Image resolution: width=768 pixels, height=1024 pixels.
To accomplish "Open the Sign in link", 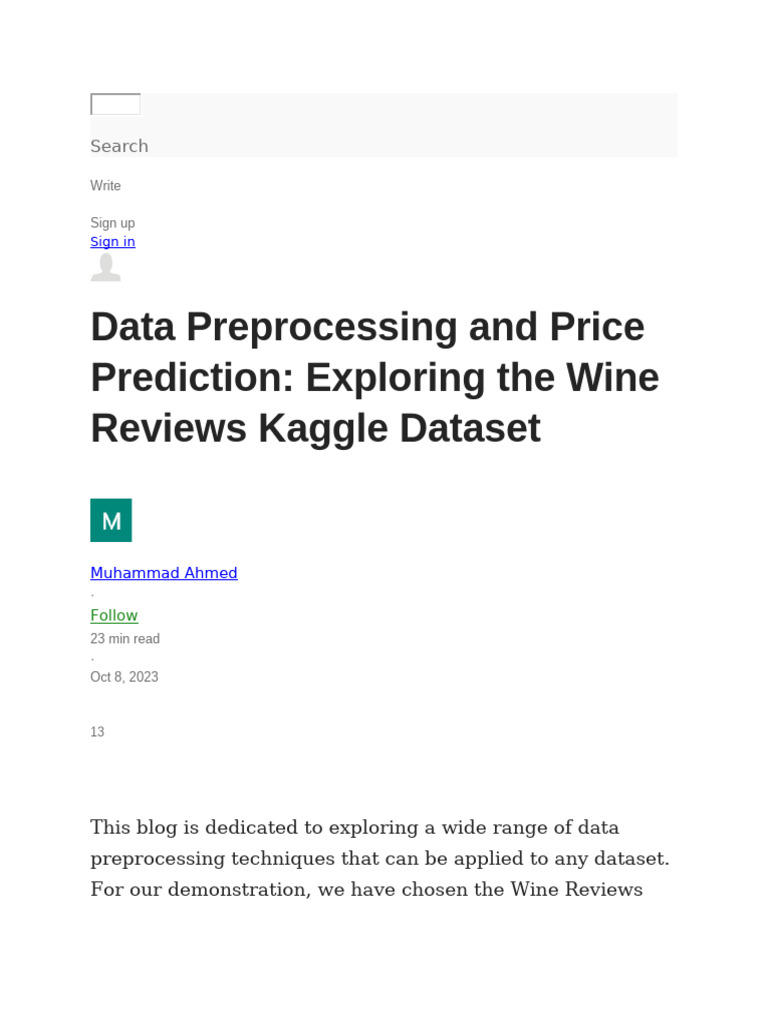I will tap(112, 242).
